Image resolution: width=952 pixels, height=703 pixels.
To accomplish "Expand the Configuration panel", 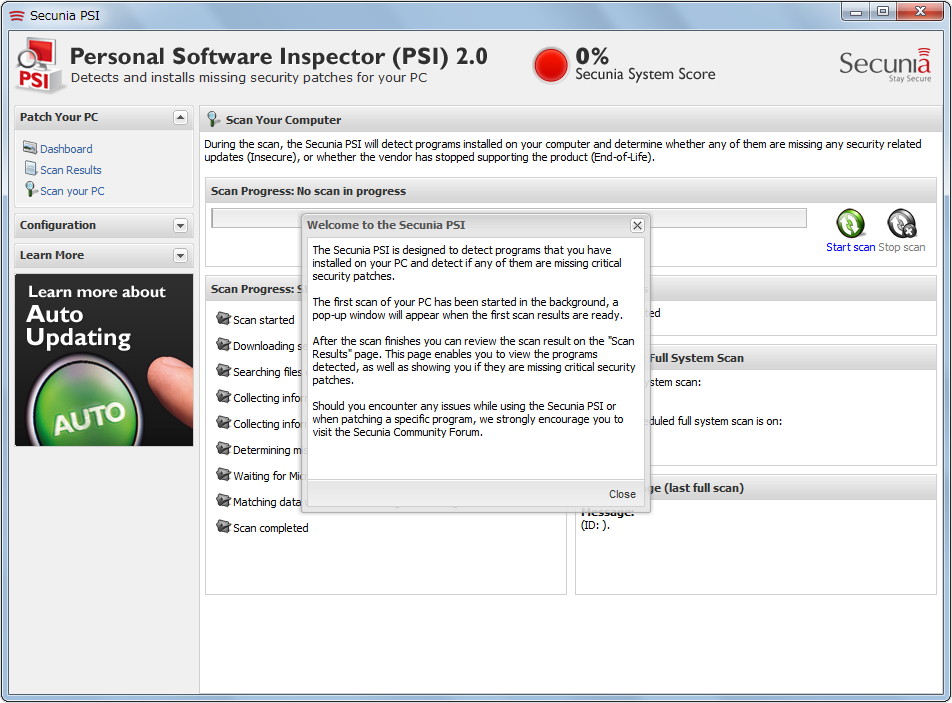I will (x=180, y=225).
